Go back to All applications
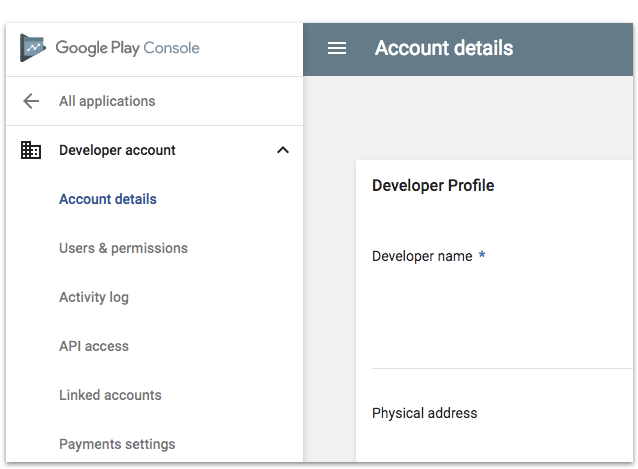This screenshot has height=469, width=638. [107, 101]
